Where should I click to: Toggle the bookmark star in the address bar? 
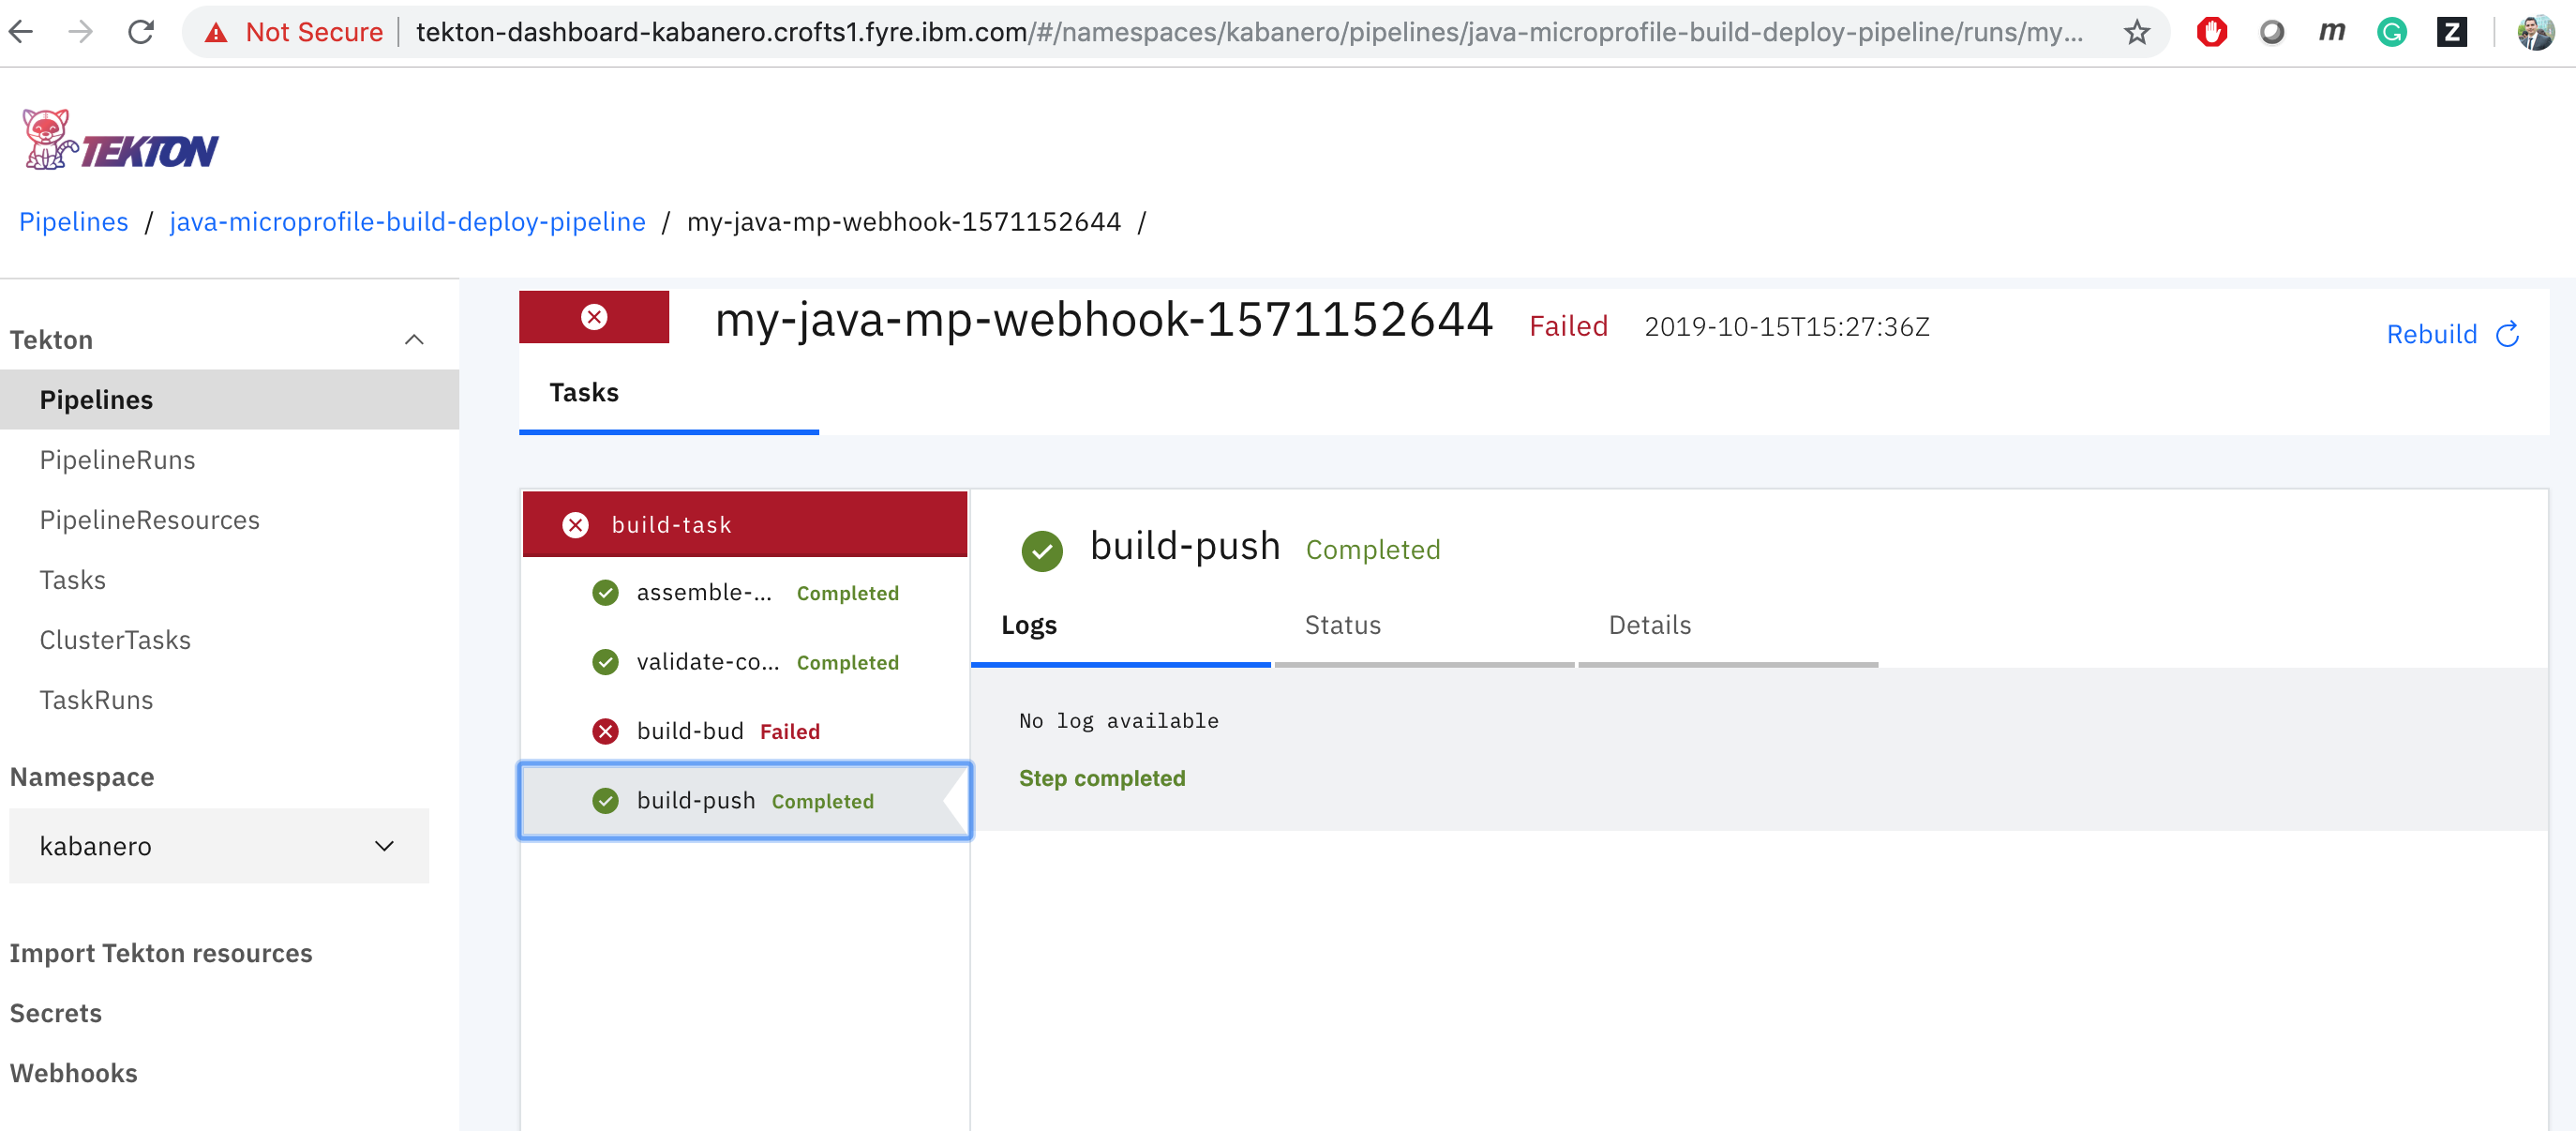click(x=2136, y=31)
